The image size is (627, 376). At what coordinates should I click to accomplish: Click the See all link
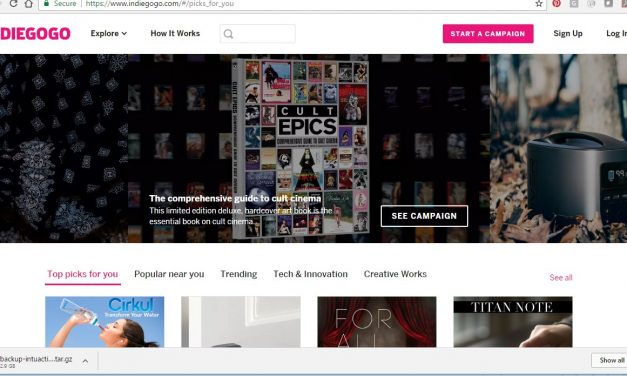click(561, 278)
